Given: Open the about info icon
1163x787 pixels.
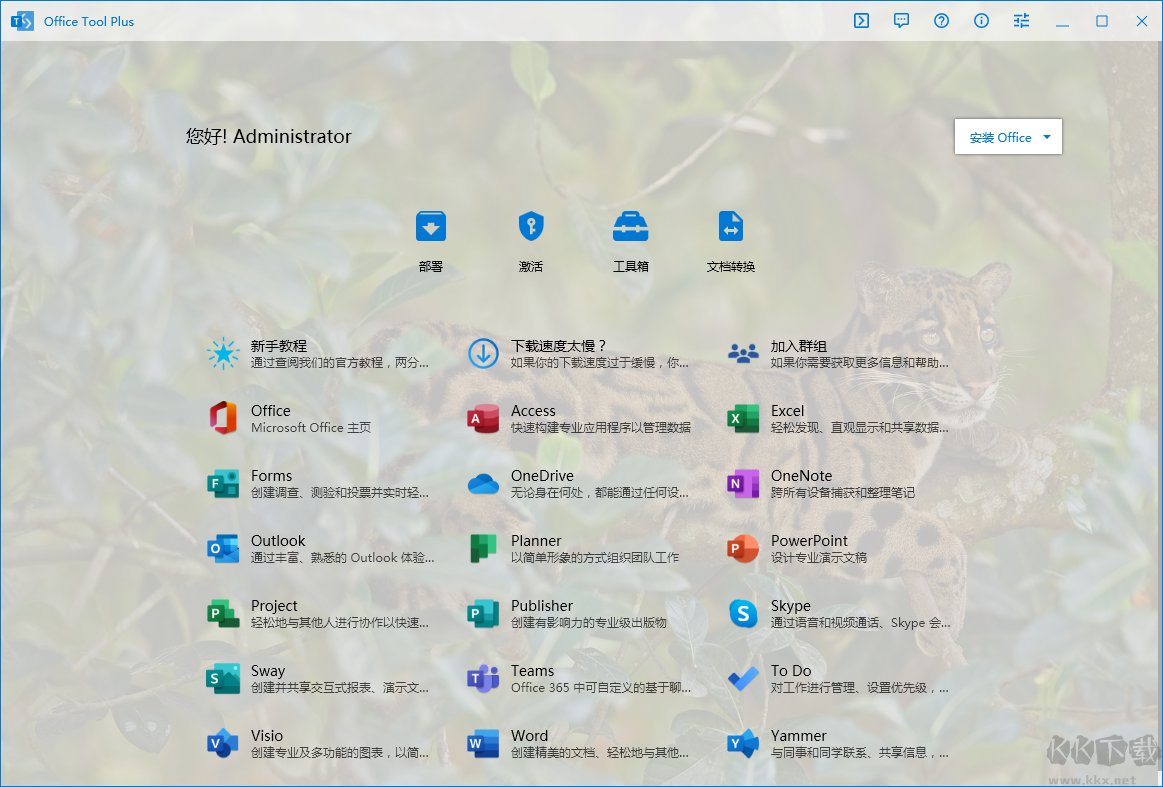Looking at the screenshot, I should point(981,21).
